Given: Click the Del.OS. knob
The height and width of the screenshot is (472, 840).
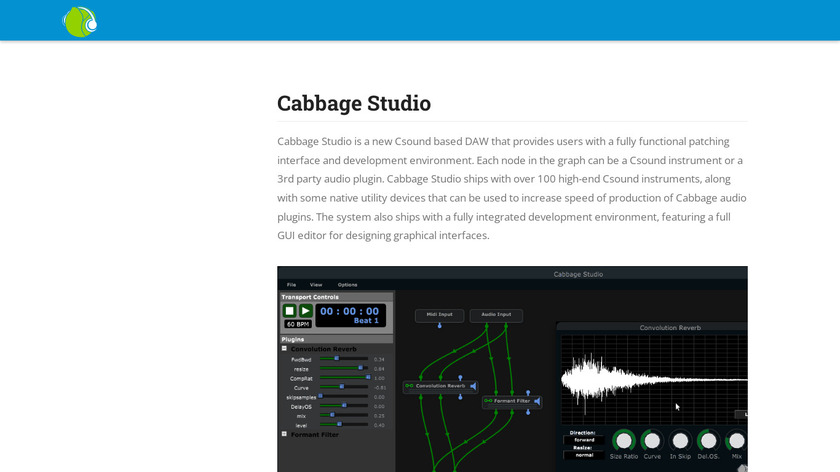Looking at the screenshot, I should coord(708,441).
